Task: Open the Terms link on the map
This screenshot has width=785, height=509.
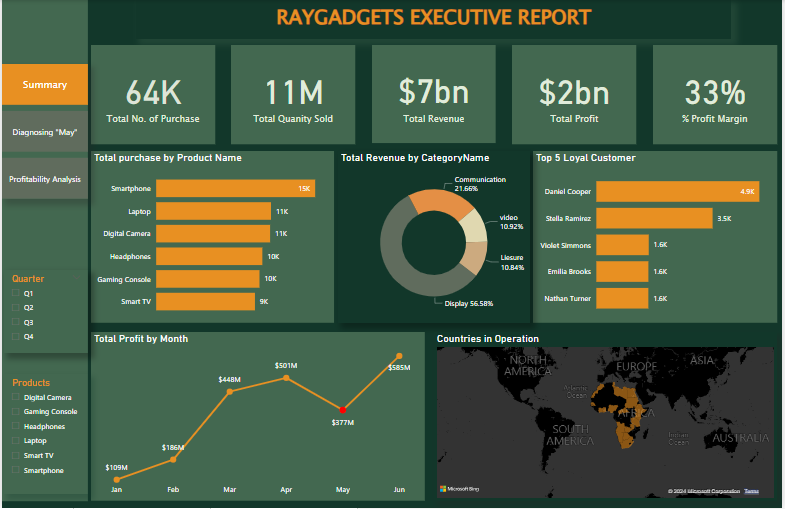Action: (751, 491)
